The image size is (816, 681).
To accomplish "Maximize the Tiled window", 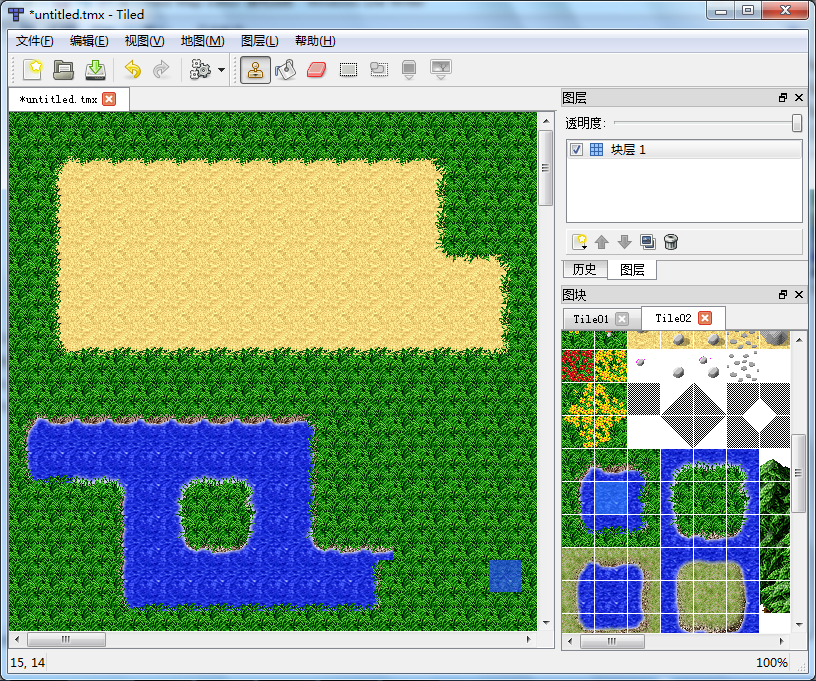I will (748, 10).
